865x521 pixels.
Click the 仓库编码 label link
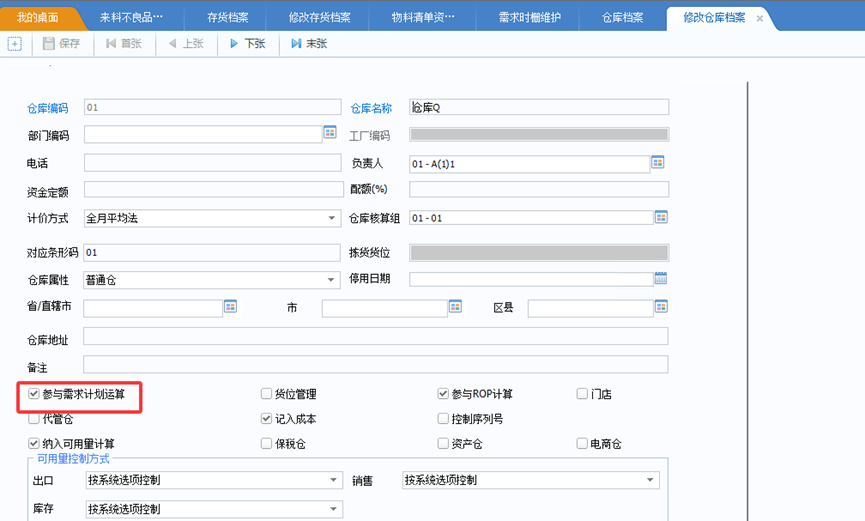[48, 108]
